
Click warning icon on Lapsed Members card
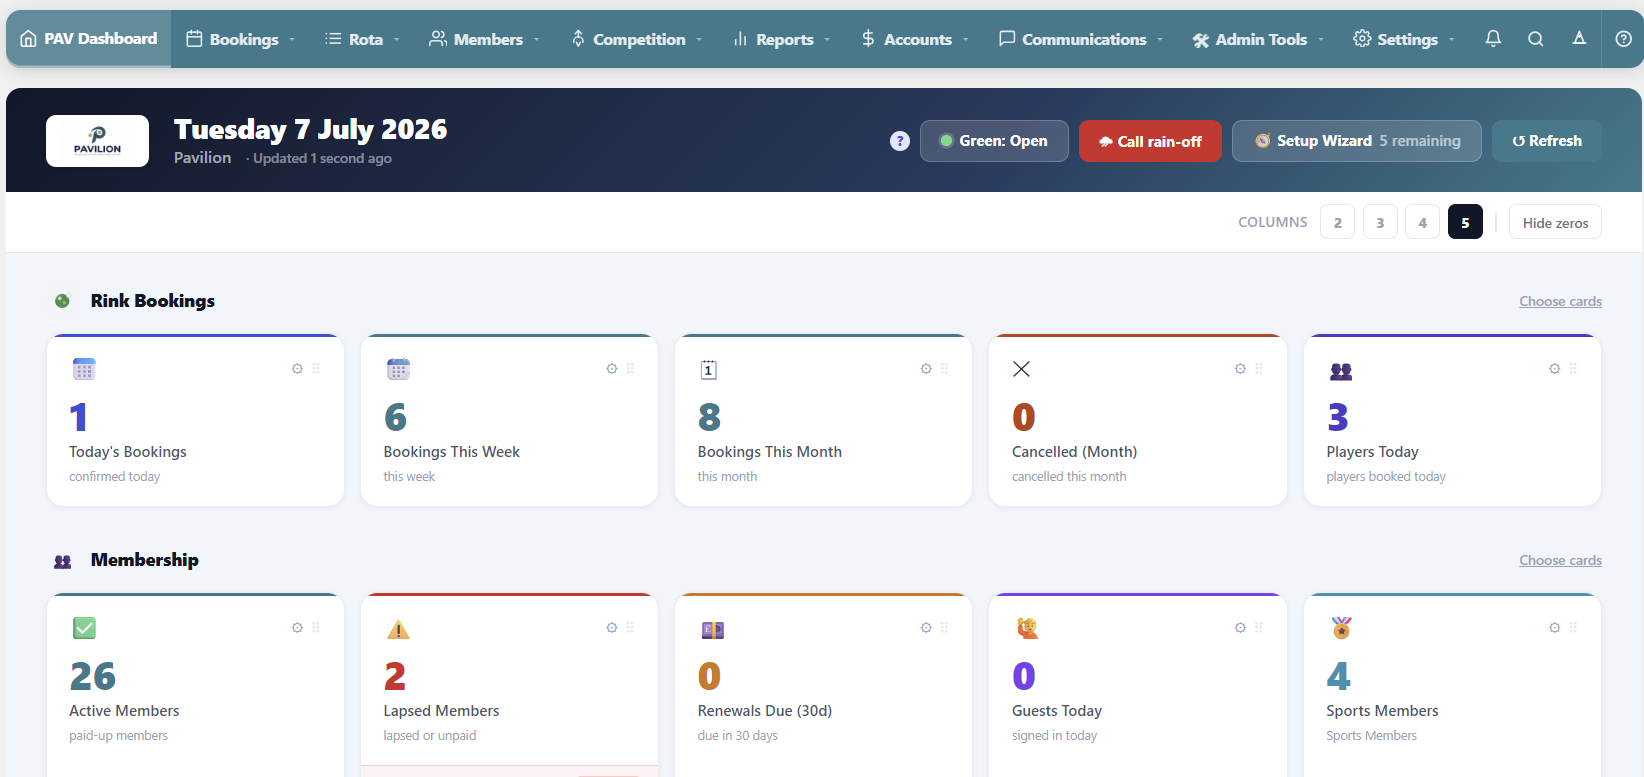[x=398, y=629]
